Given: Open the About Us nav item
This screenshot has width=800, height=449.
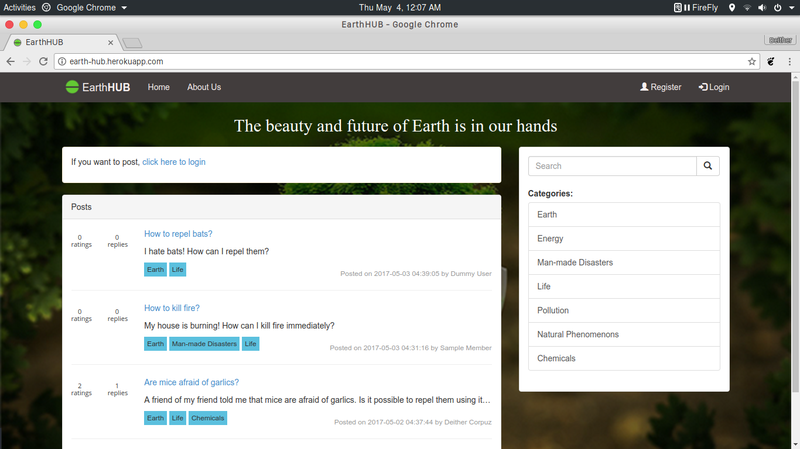Looking at the screenshot, I should coord(204,87).
